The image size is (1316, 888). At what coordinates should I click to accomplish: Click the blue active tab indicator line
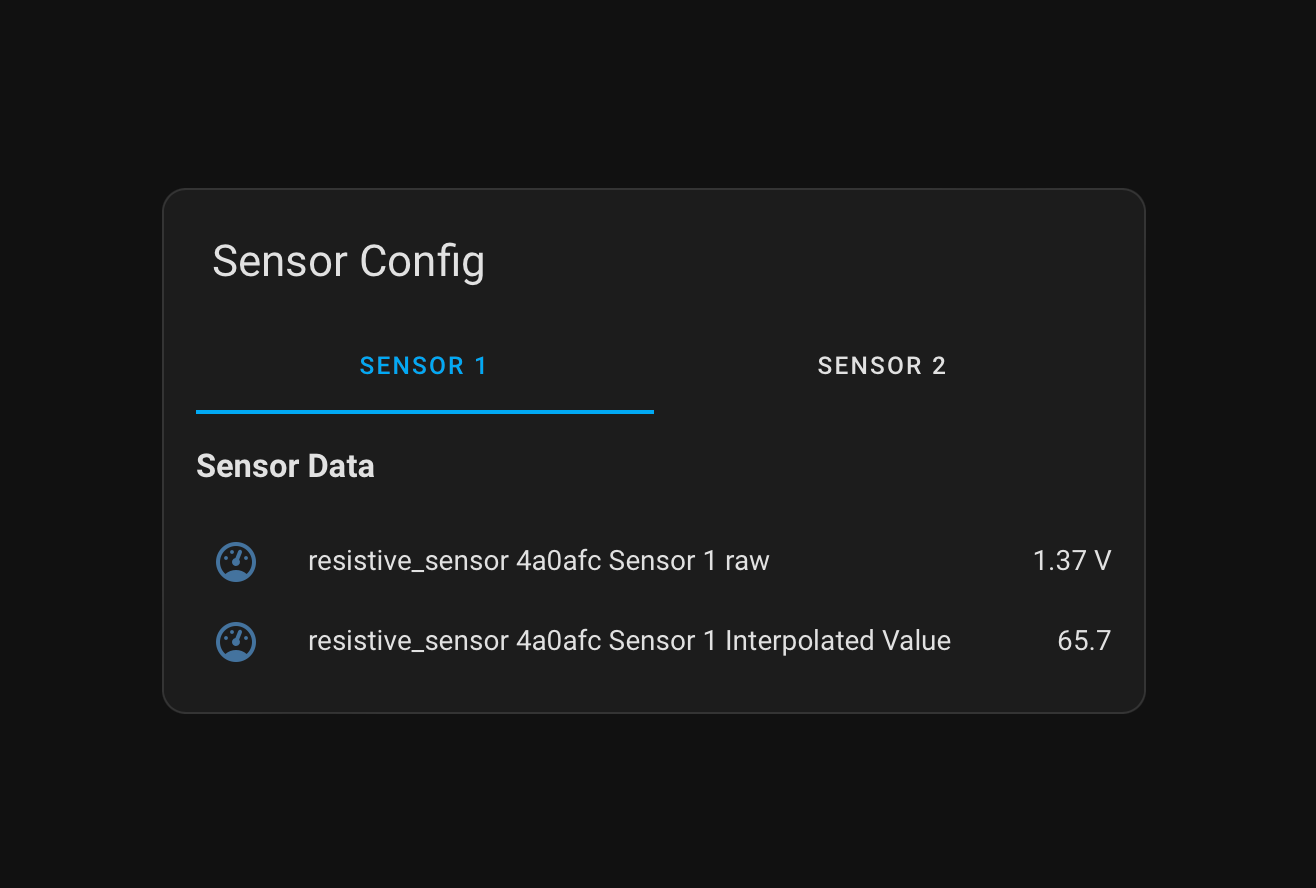point(424,411)
